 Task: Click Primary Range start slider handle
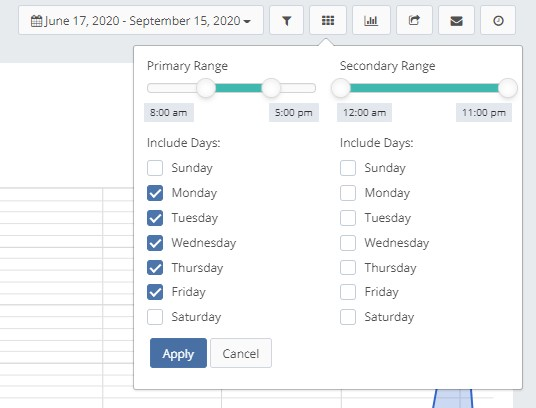(x=206, y=88)
